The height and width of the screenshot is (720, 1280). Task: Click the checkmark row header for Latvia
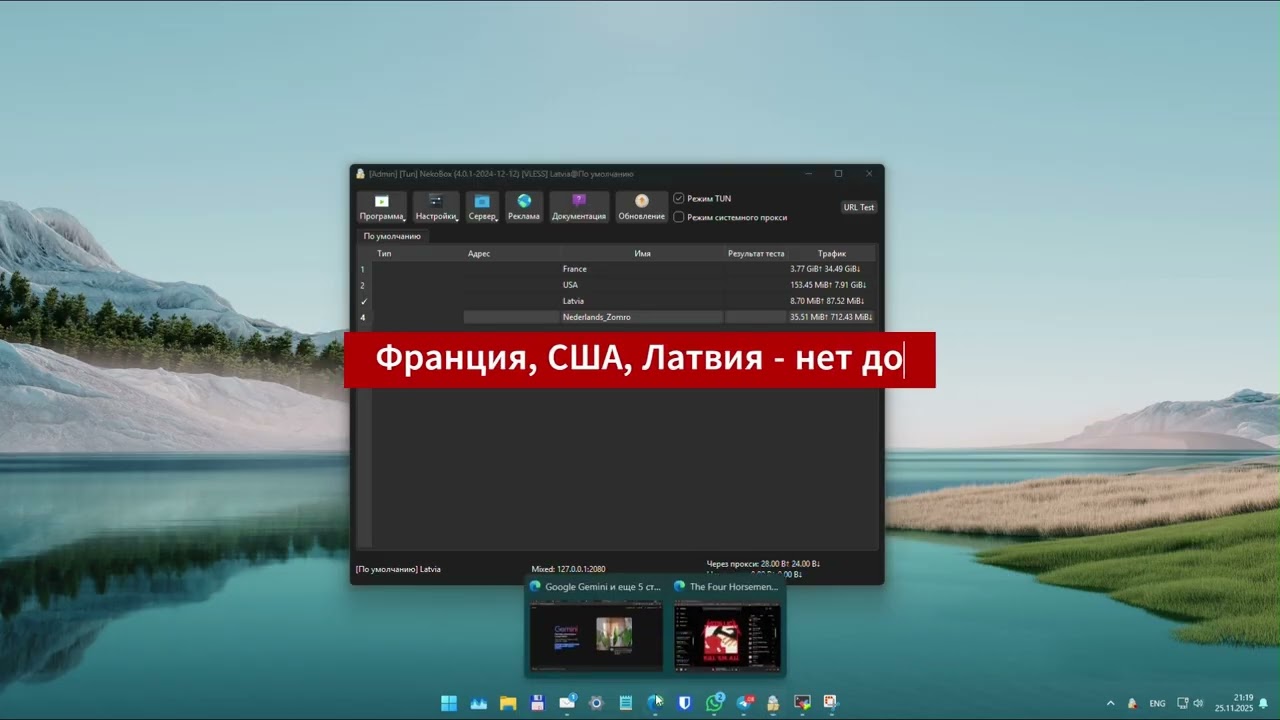pos(364,301)
